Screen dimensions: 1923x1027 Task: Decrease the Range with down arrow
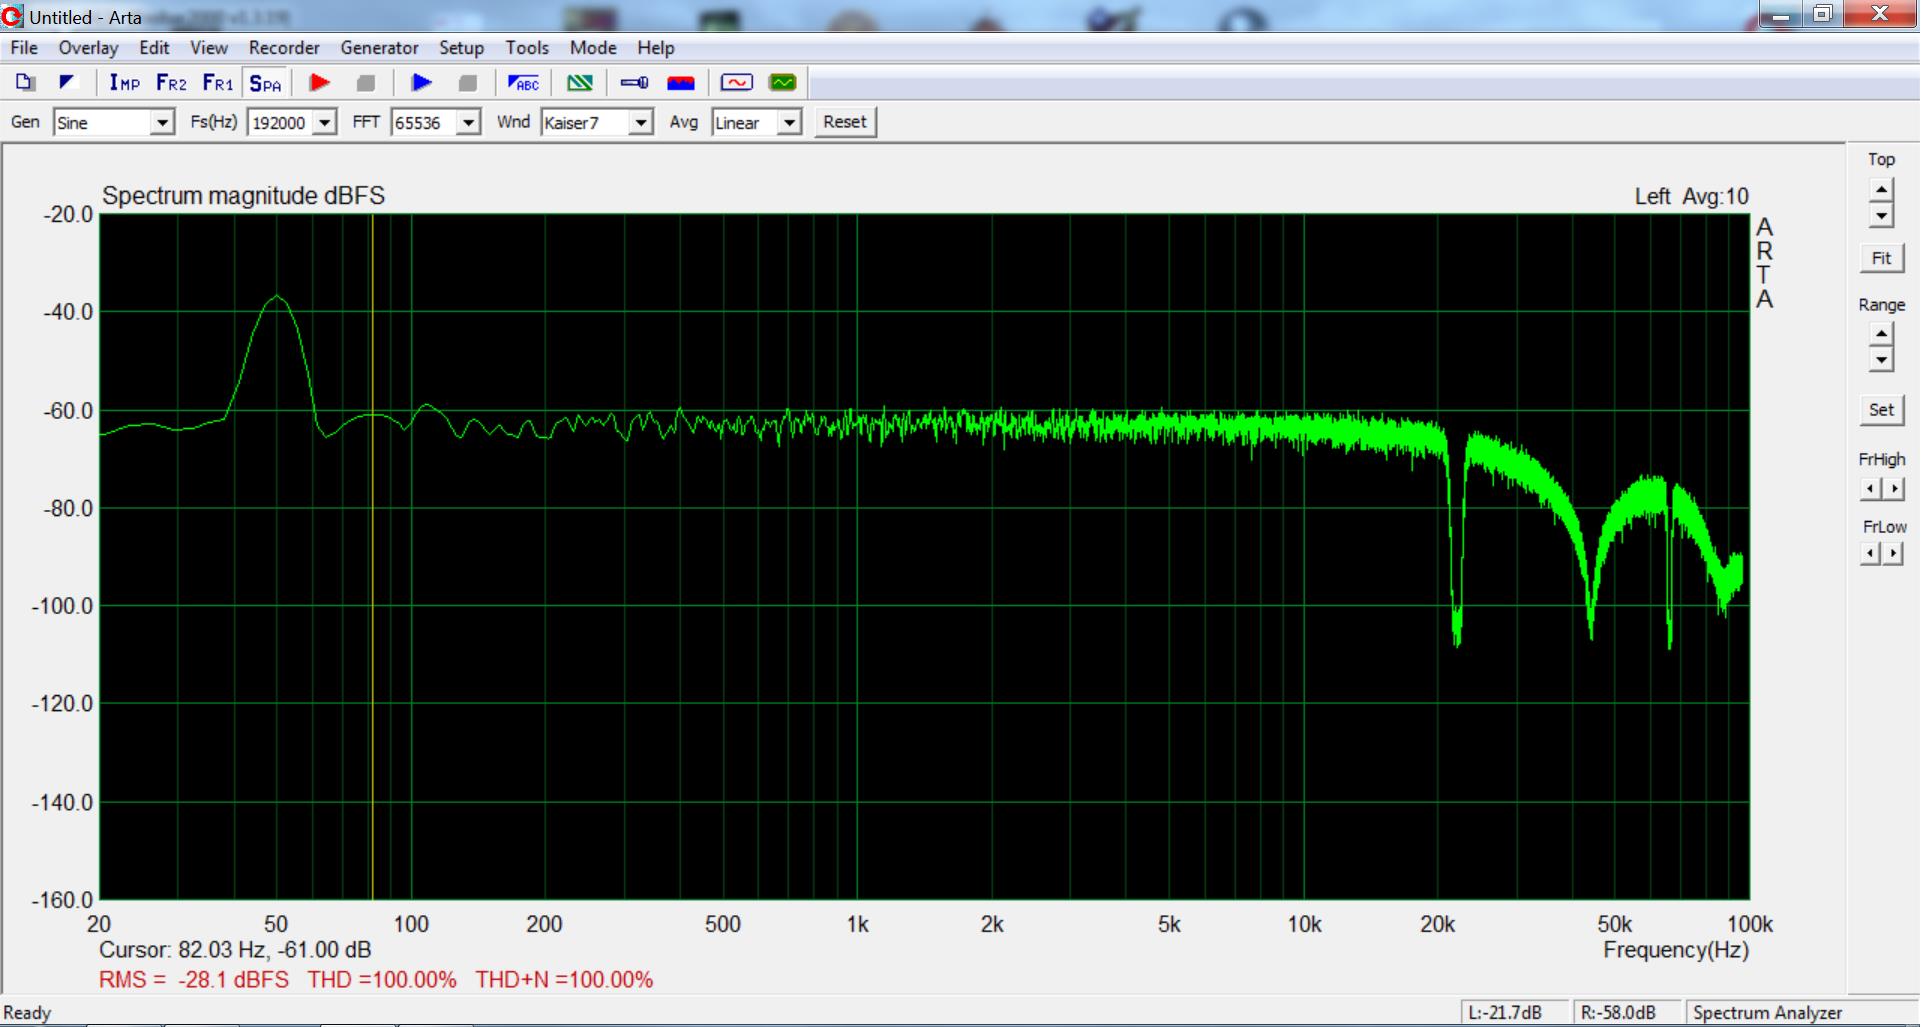coord(1881,360)
